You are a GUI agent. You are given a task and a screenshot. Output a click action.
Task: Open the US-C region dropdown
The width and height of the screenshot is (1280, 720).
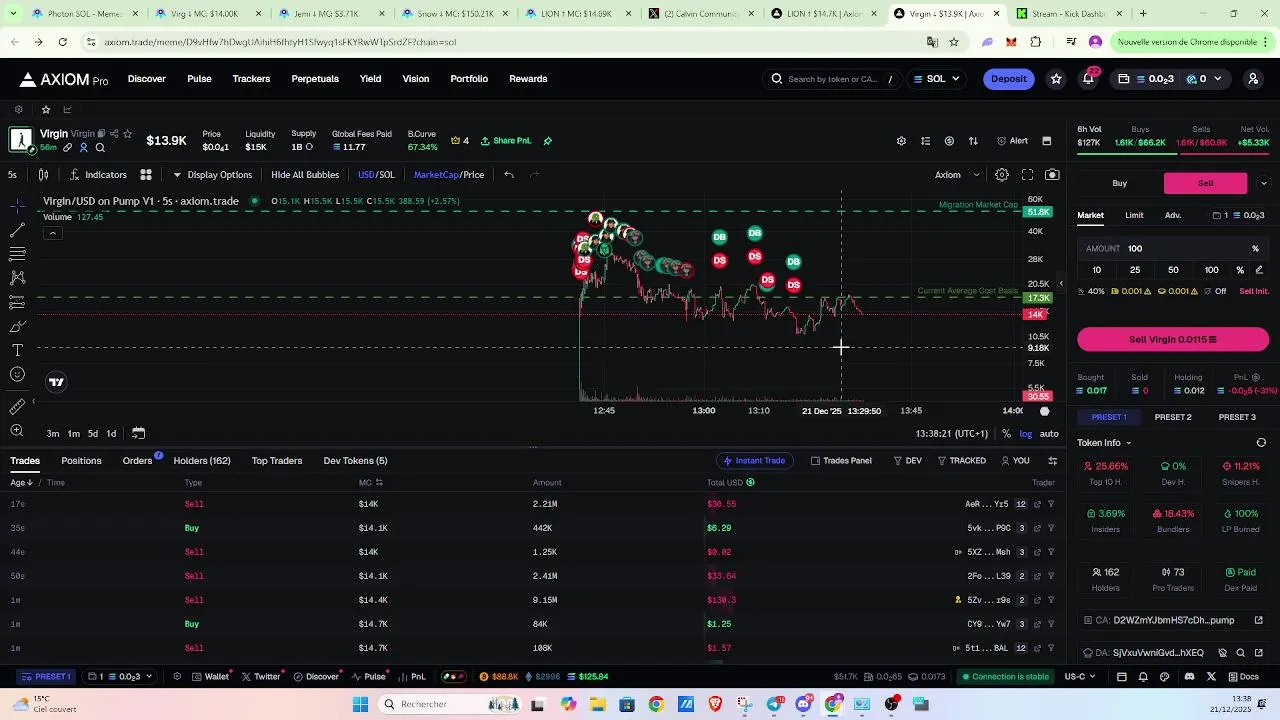tap(1082, 677)
